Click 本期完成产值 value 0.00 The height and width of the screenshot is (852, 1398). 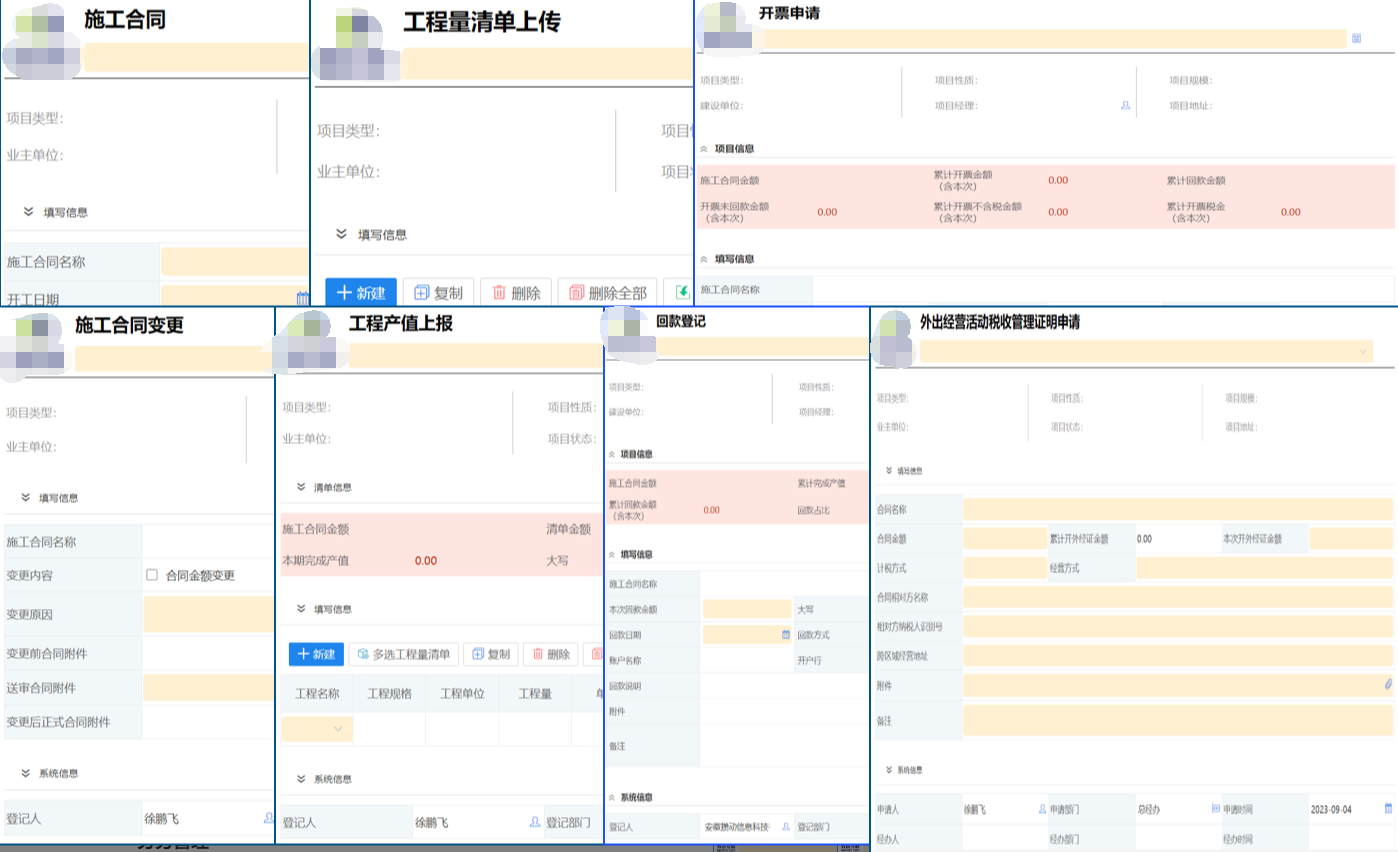click(426, 560)
